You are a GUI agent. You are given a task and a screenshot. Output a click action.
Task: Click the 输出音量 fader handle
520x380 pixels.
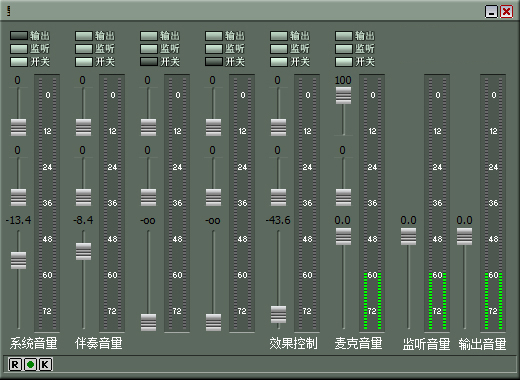click(x=464, y=236)
